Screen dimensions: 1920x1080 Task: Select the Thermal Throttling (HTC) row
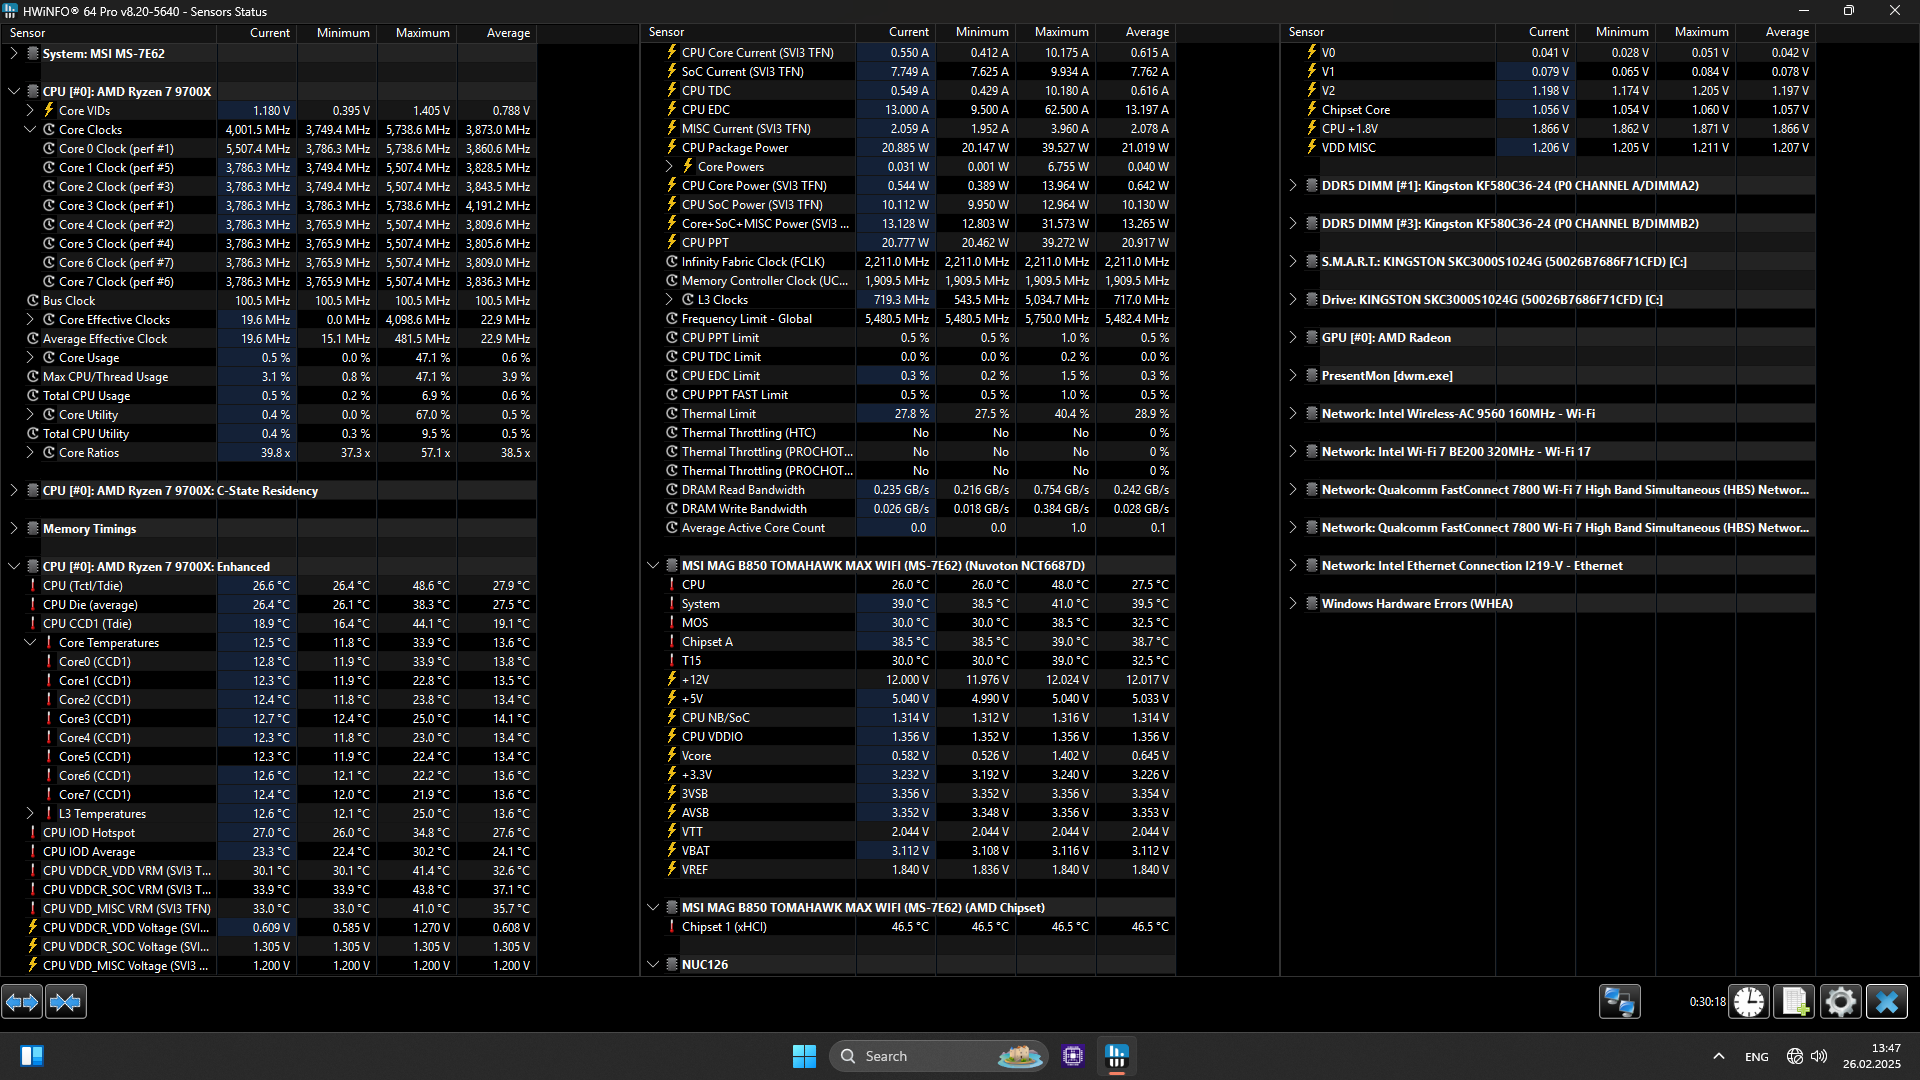(x=748, y=433)
